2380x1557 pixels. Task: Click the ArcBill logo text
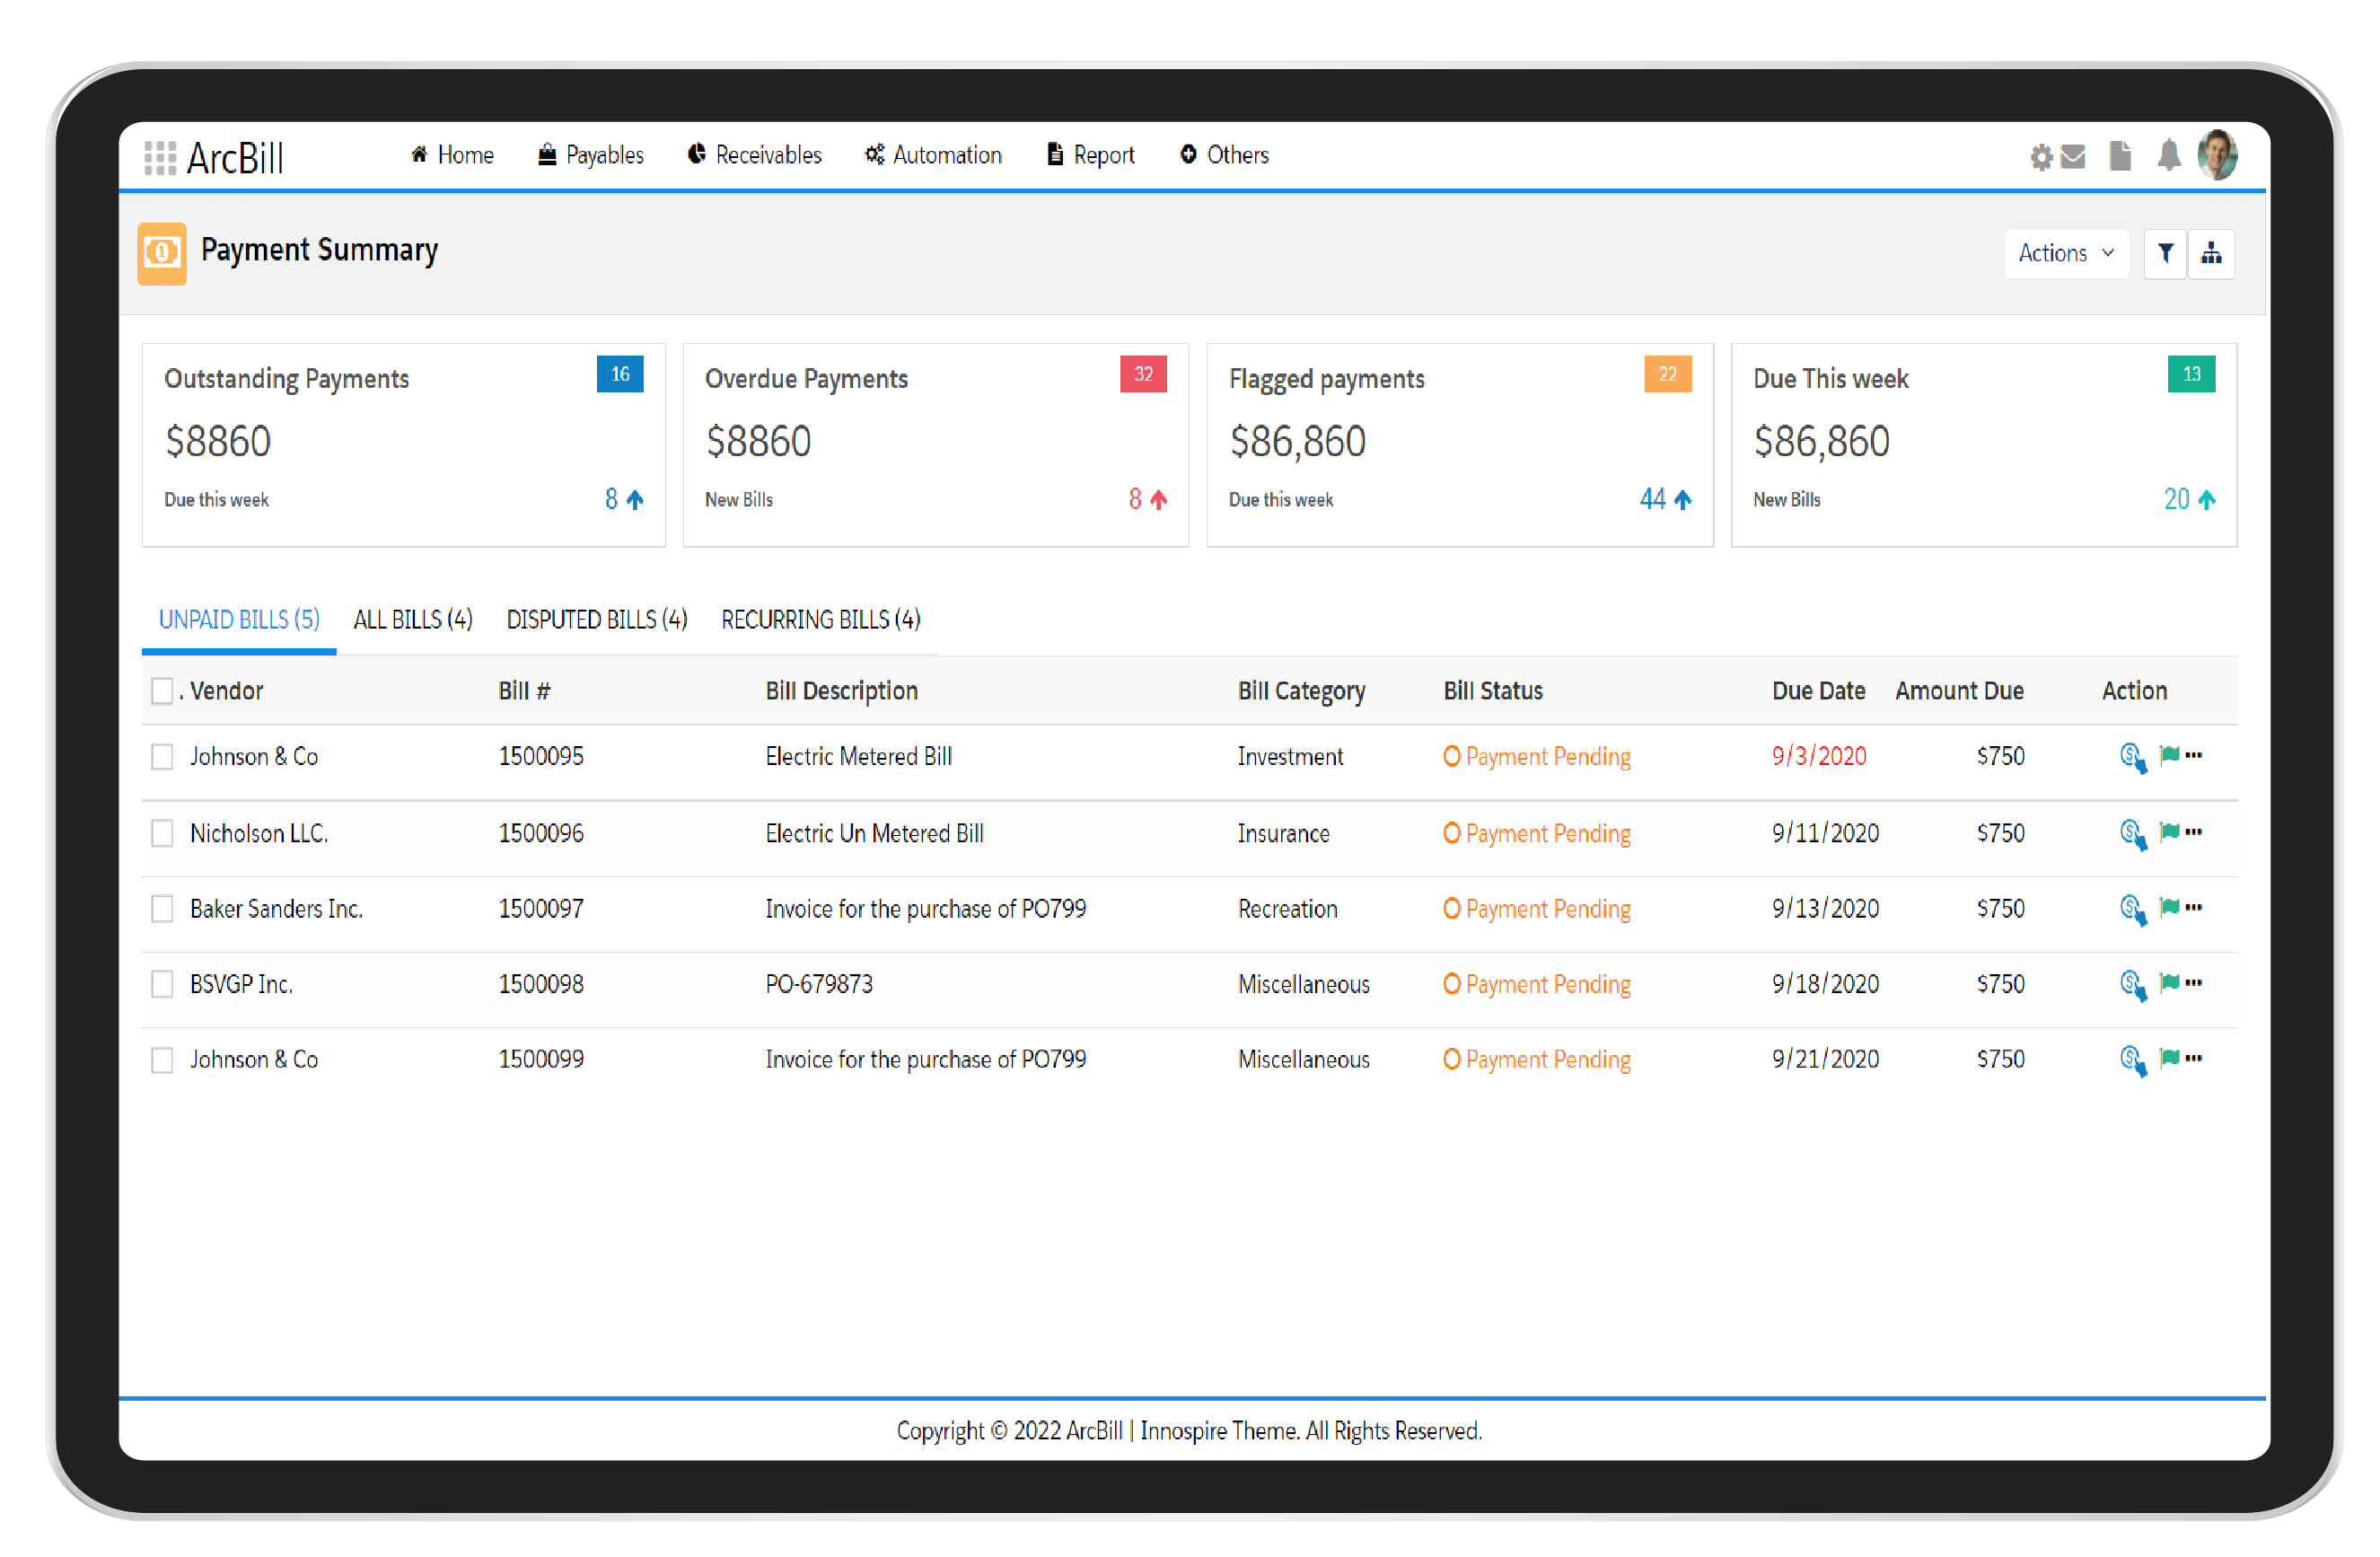(x=235, y=158)
